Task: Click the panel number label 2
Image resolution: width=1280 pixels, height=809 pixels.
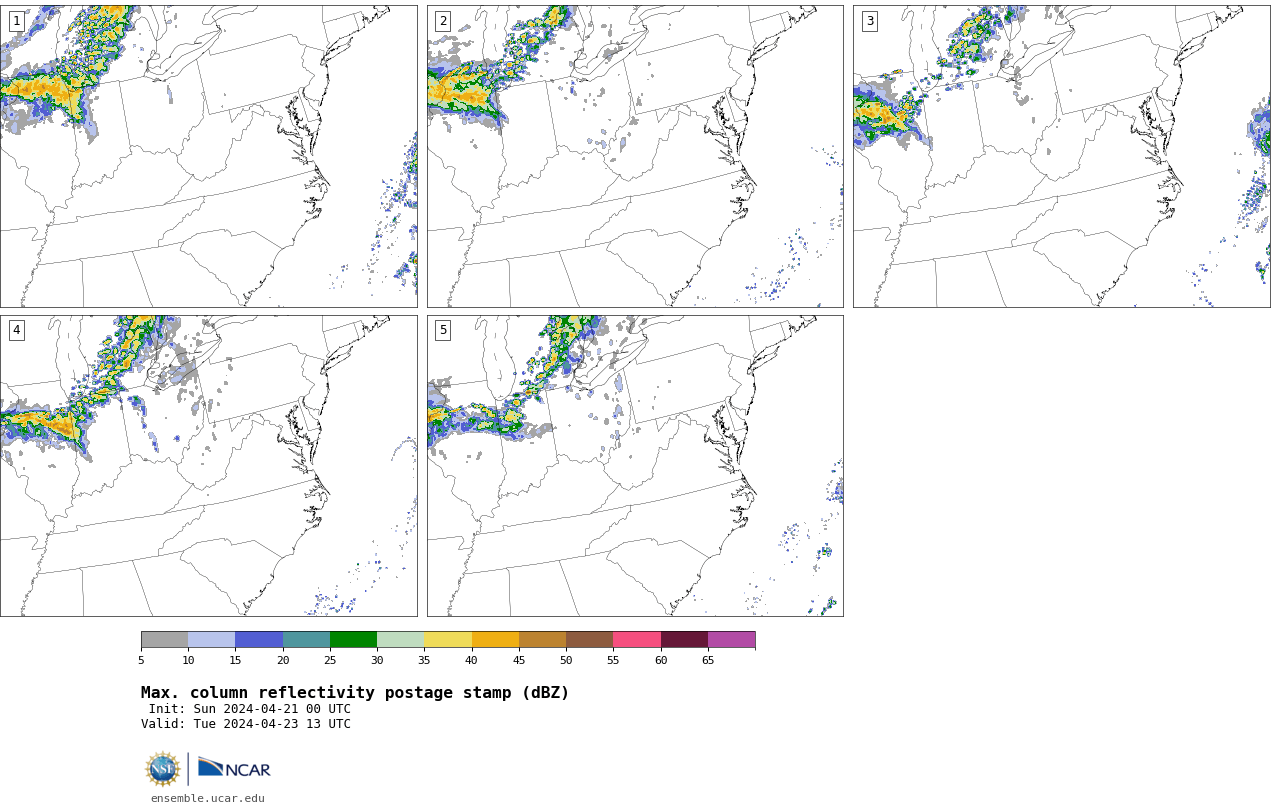Action: pos(443,21)
